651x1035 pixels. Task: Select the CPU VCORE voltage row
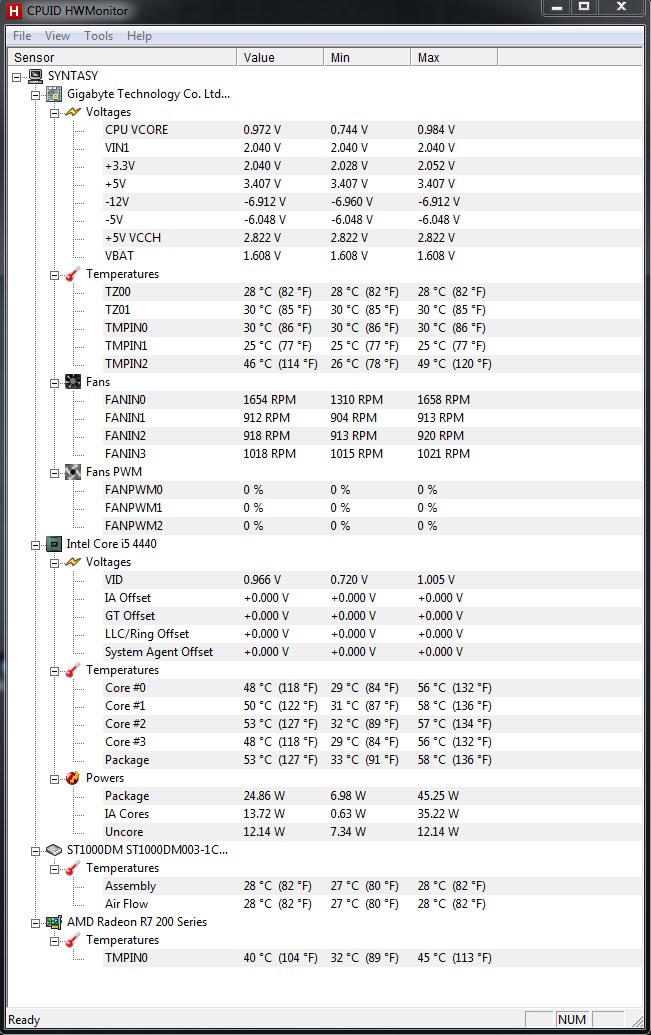coord(136,130)
